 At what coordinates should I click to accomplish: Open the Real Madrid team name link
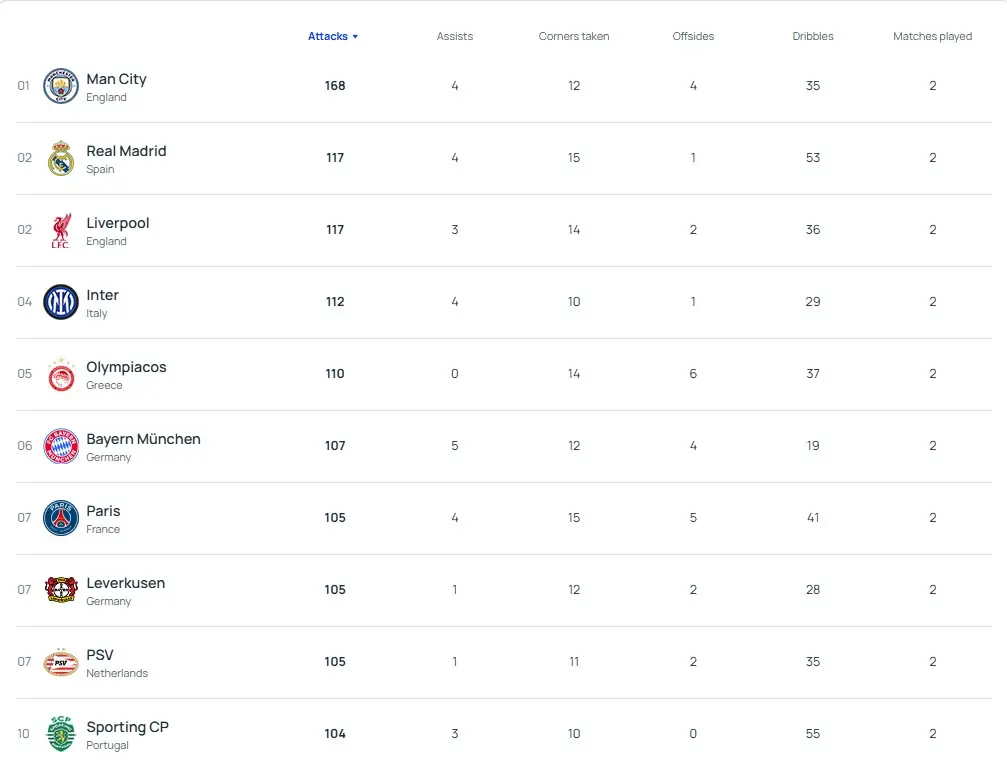click(126, 151)
